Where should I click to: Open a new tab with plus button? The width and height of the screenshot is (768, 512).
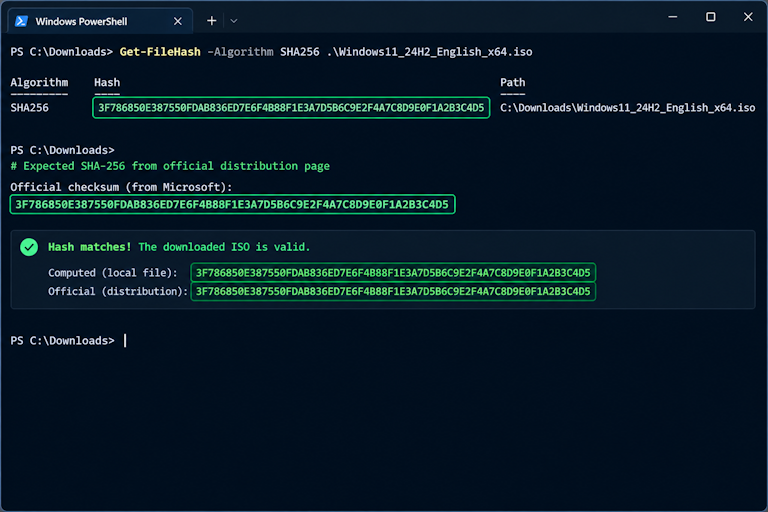[x=212, y=21]
